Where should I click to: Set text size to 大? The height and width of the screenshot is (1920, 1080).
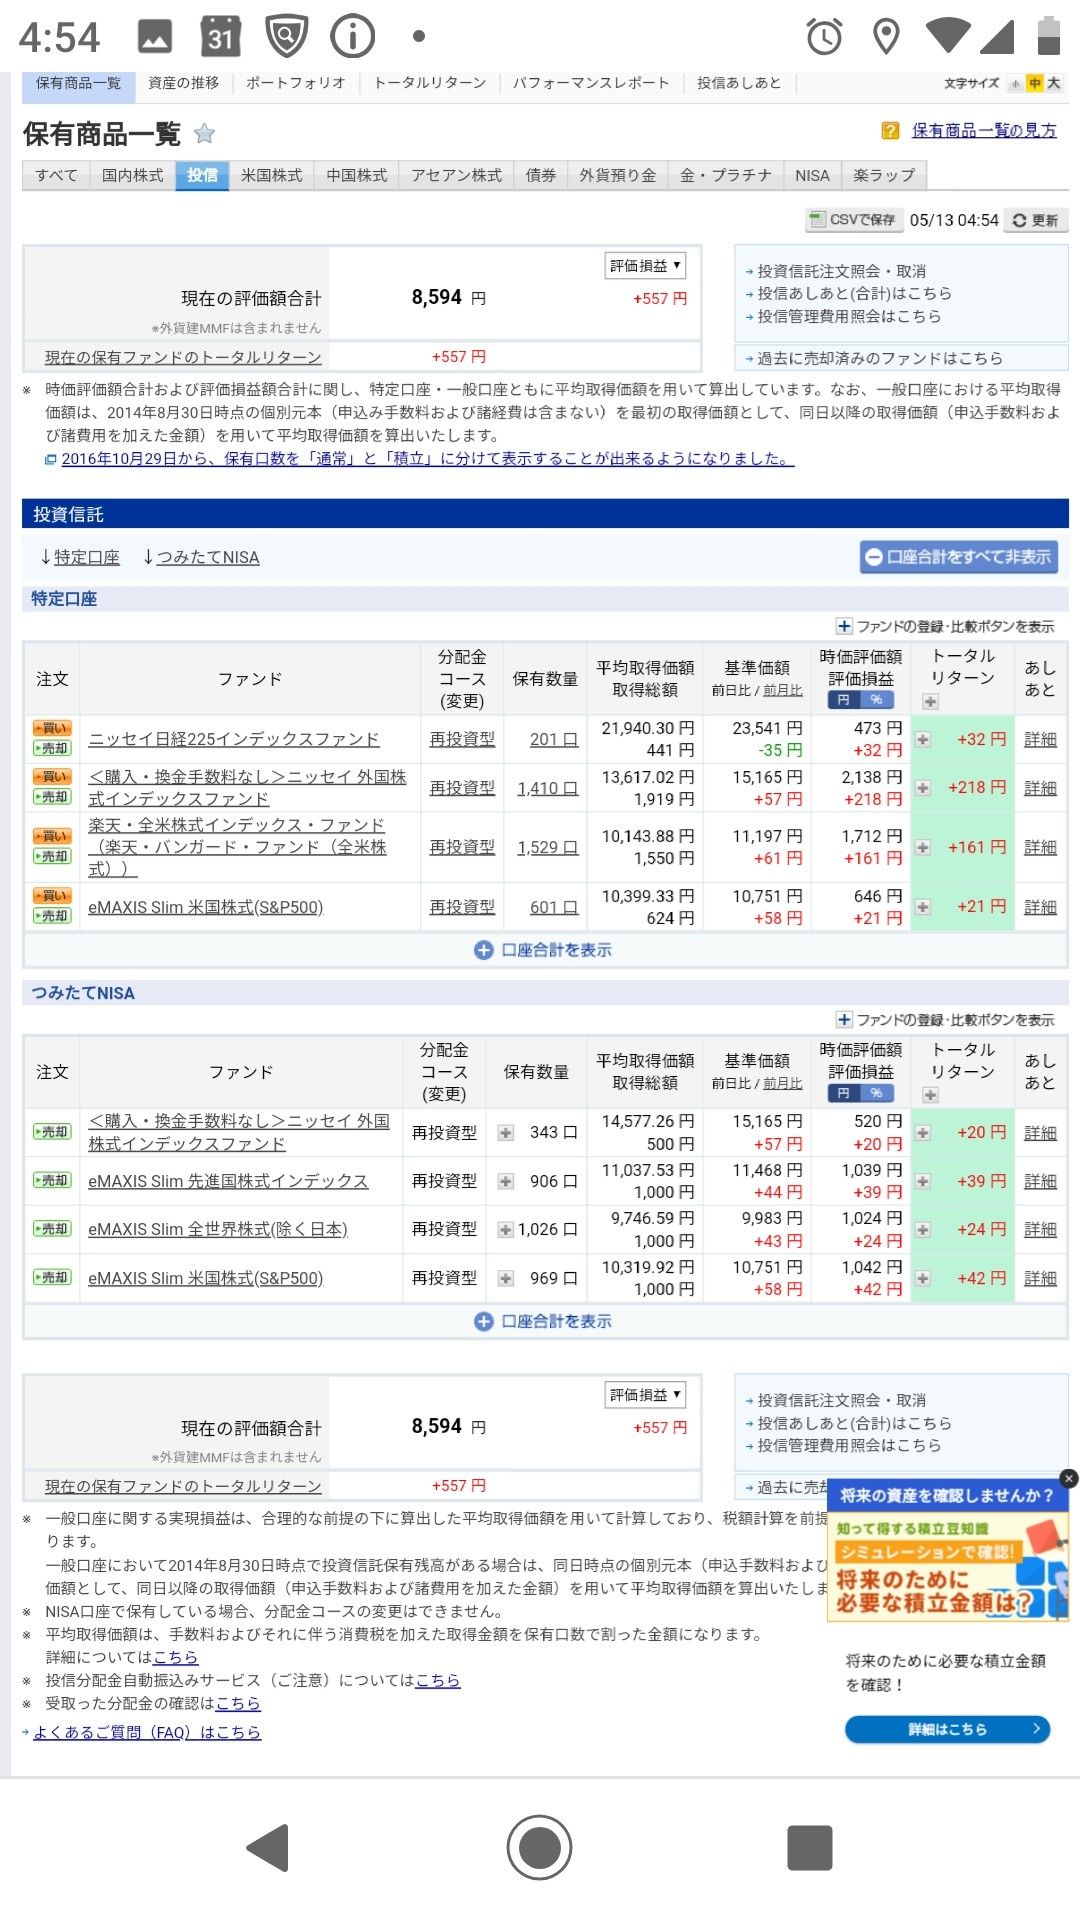(1054, 84)
